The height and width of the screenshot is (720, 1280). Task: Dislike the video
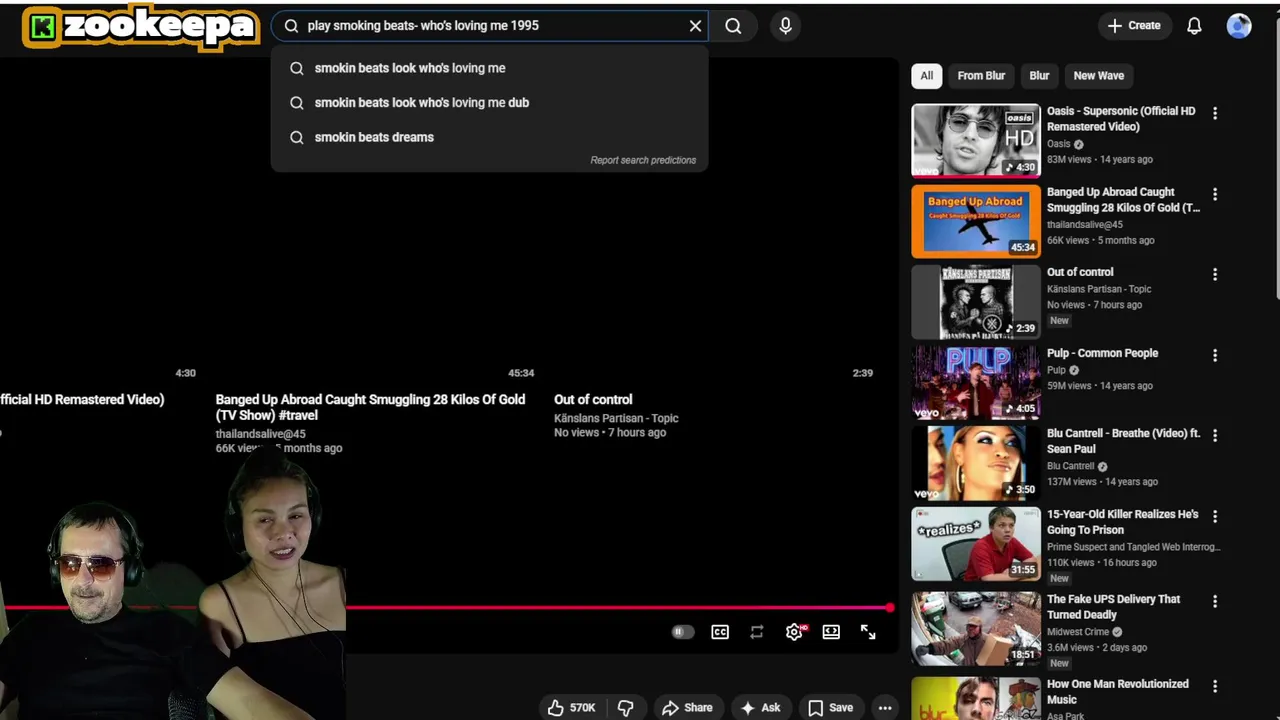pos(626,708)
